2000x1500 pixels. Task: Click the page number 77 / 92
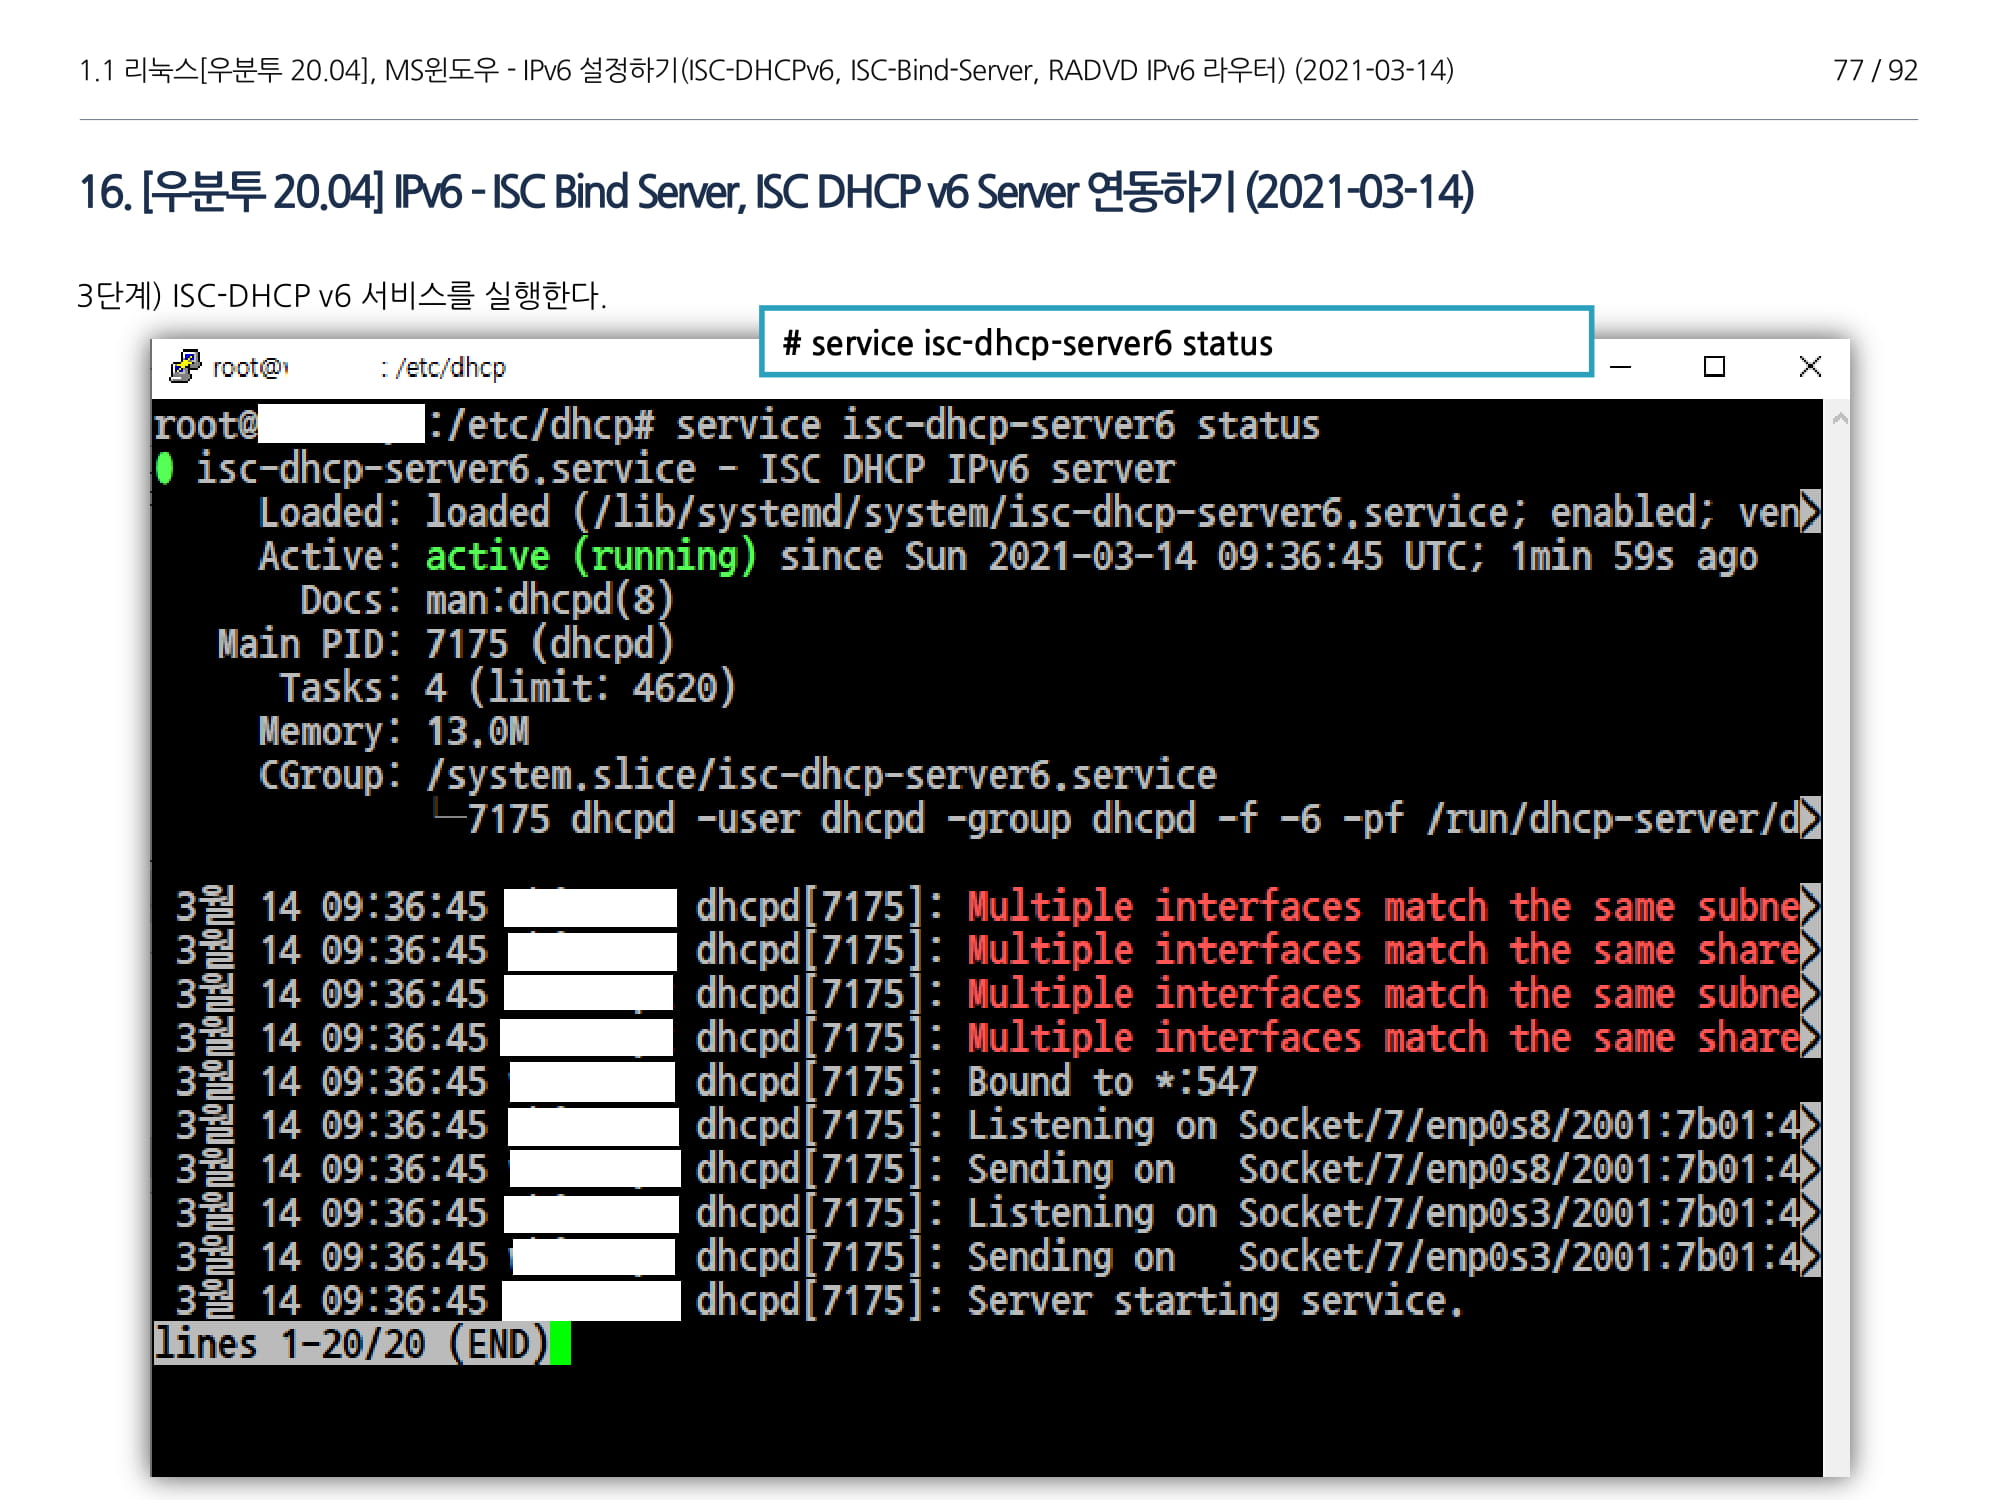[x=1874, y=70]
